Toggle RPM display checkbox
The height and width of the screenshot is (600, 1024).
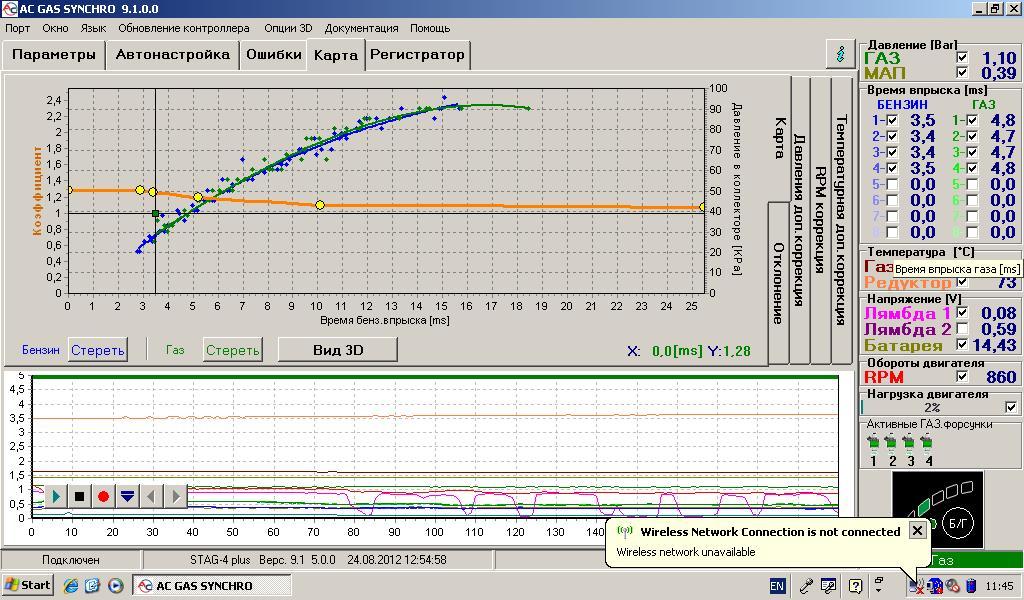[x=962, y=376]
